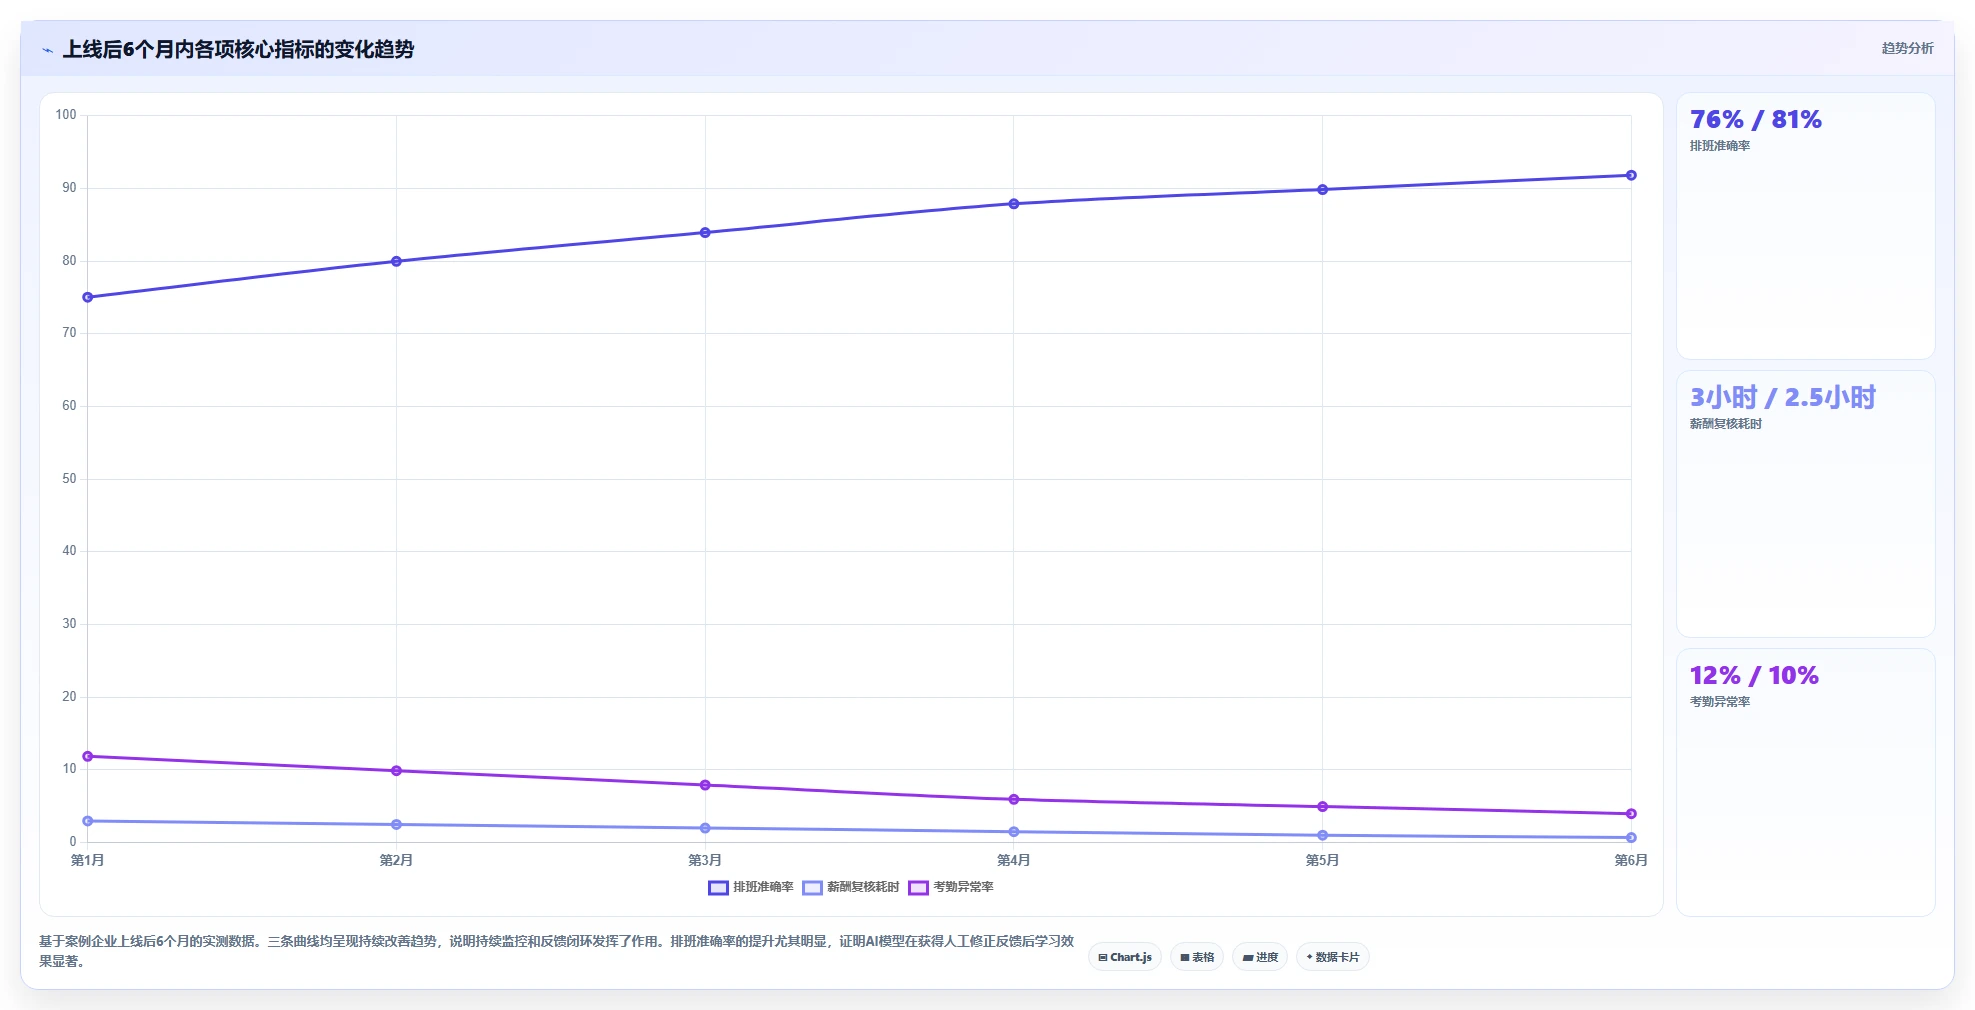Screen dimensions: 1975x1010
Task: Click the 薪酬复核耗时 caption under 3小时 / 2.5小时
Action: click(1726, 424)
